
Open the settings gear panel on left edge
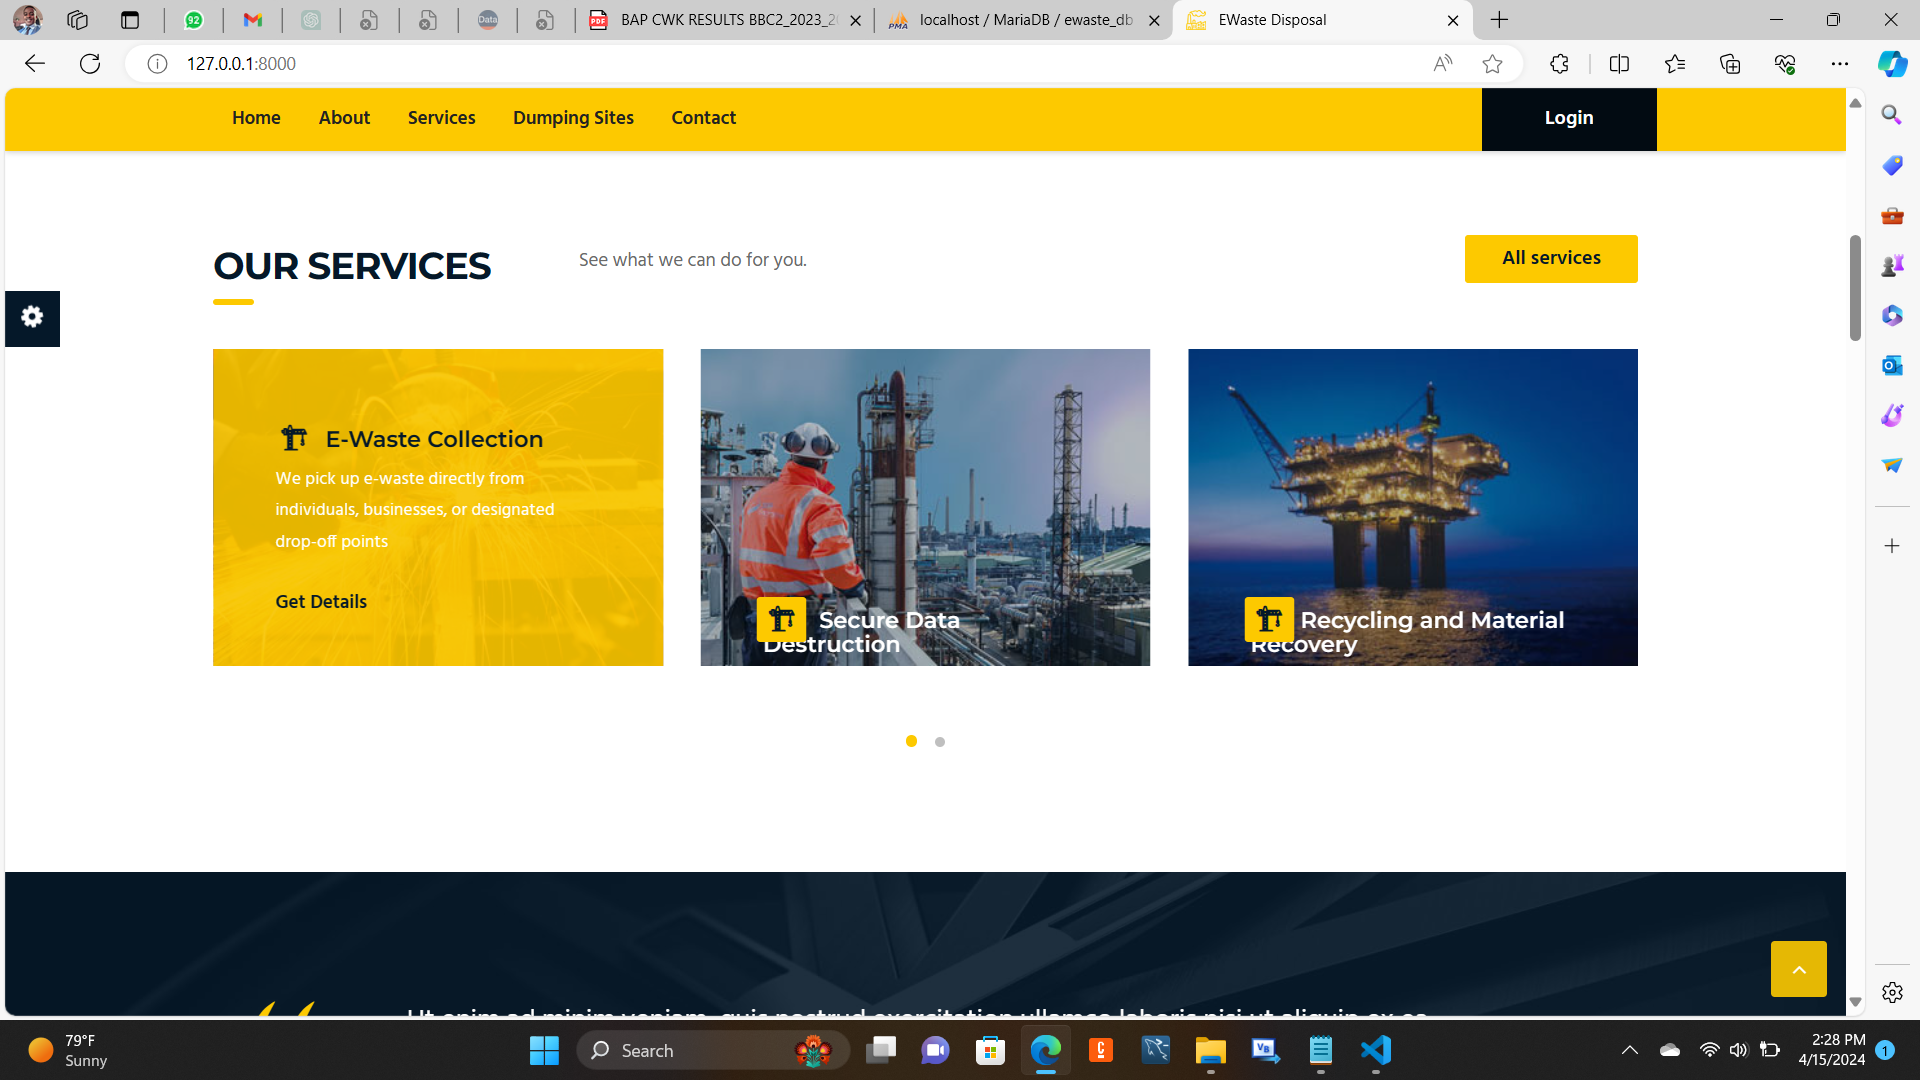click(x=32, y=318)
